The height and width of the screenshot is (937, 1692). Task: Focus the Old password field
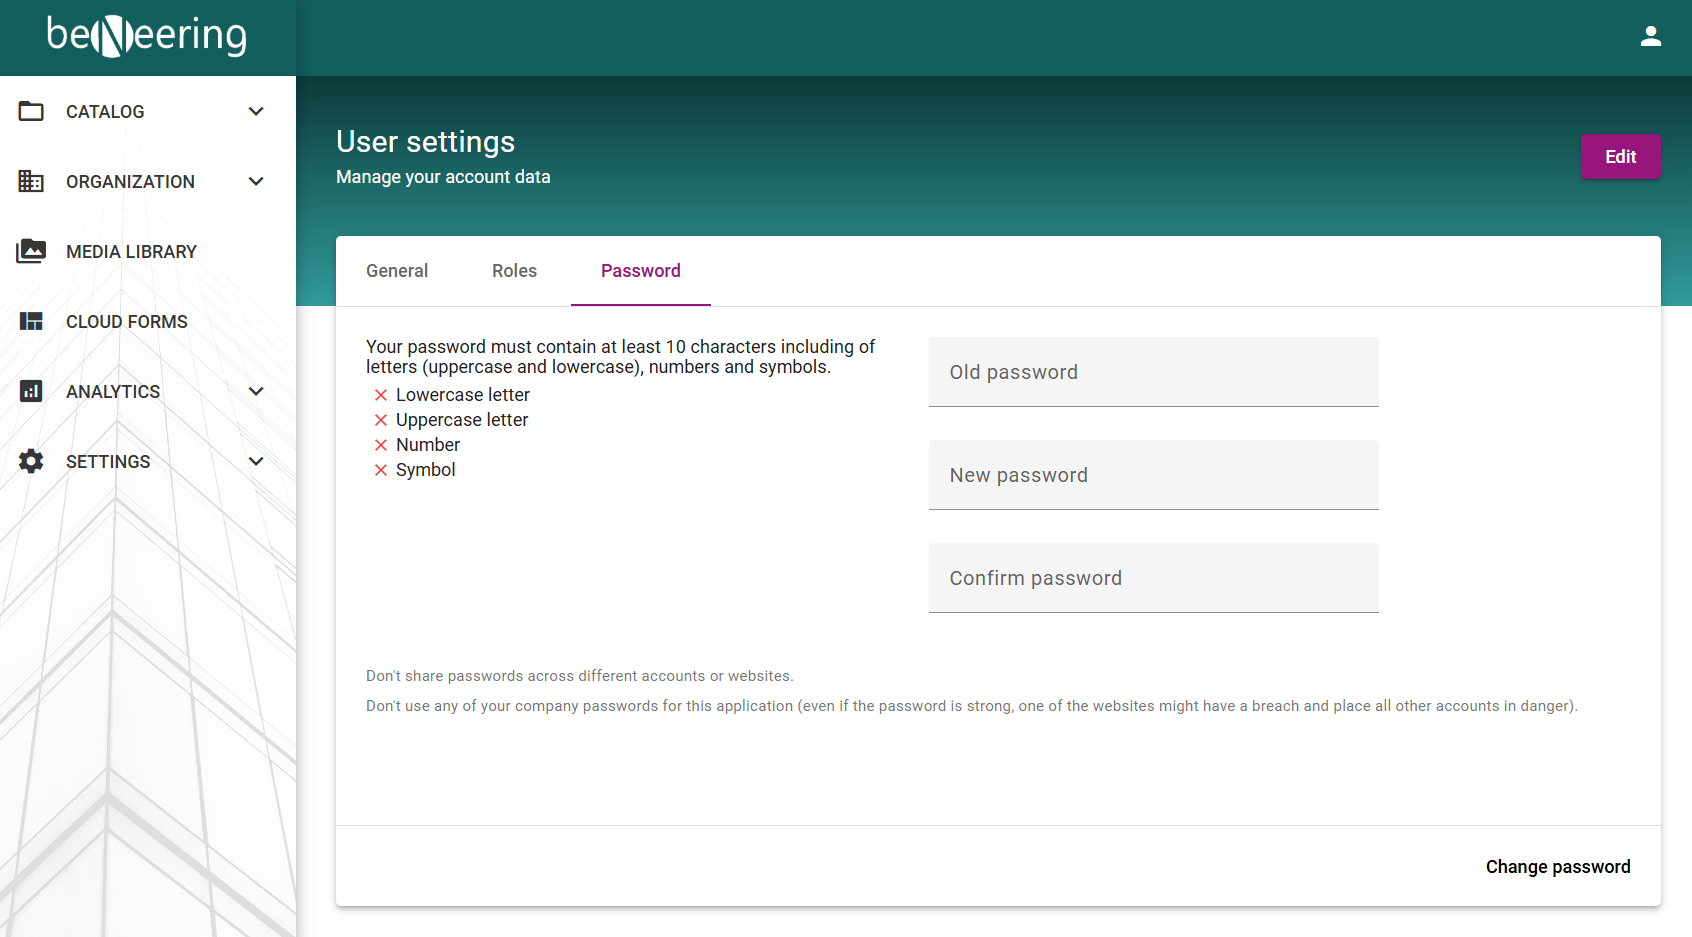click(x=1153, y=372)
